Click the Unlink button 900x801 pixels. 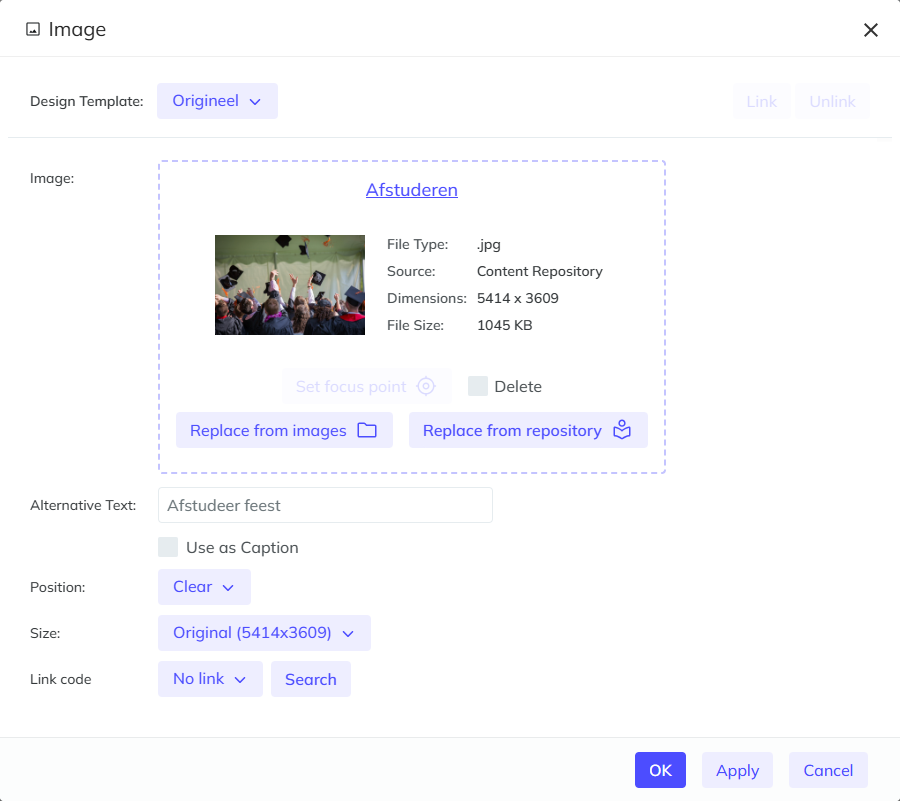(x=832, y=101)
